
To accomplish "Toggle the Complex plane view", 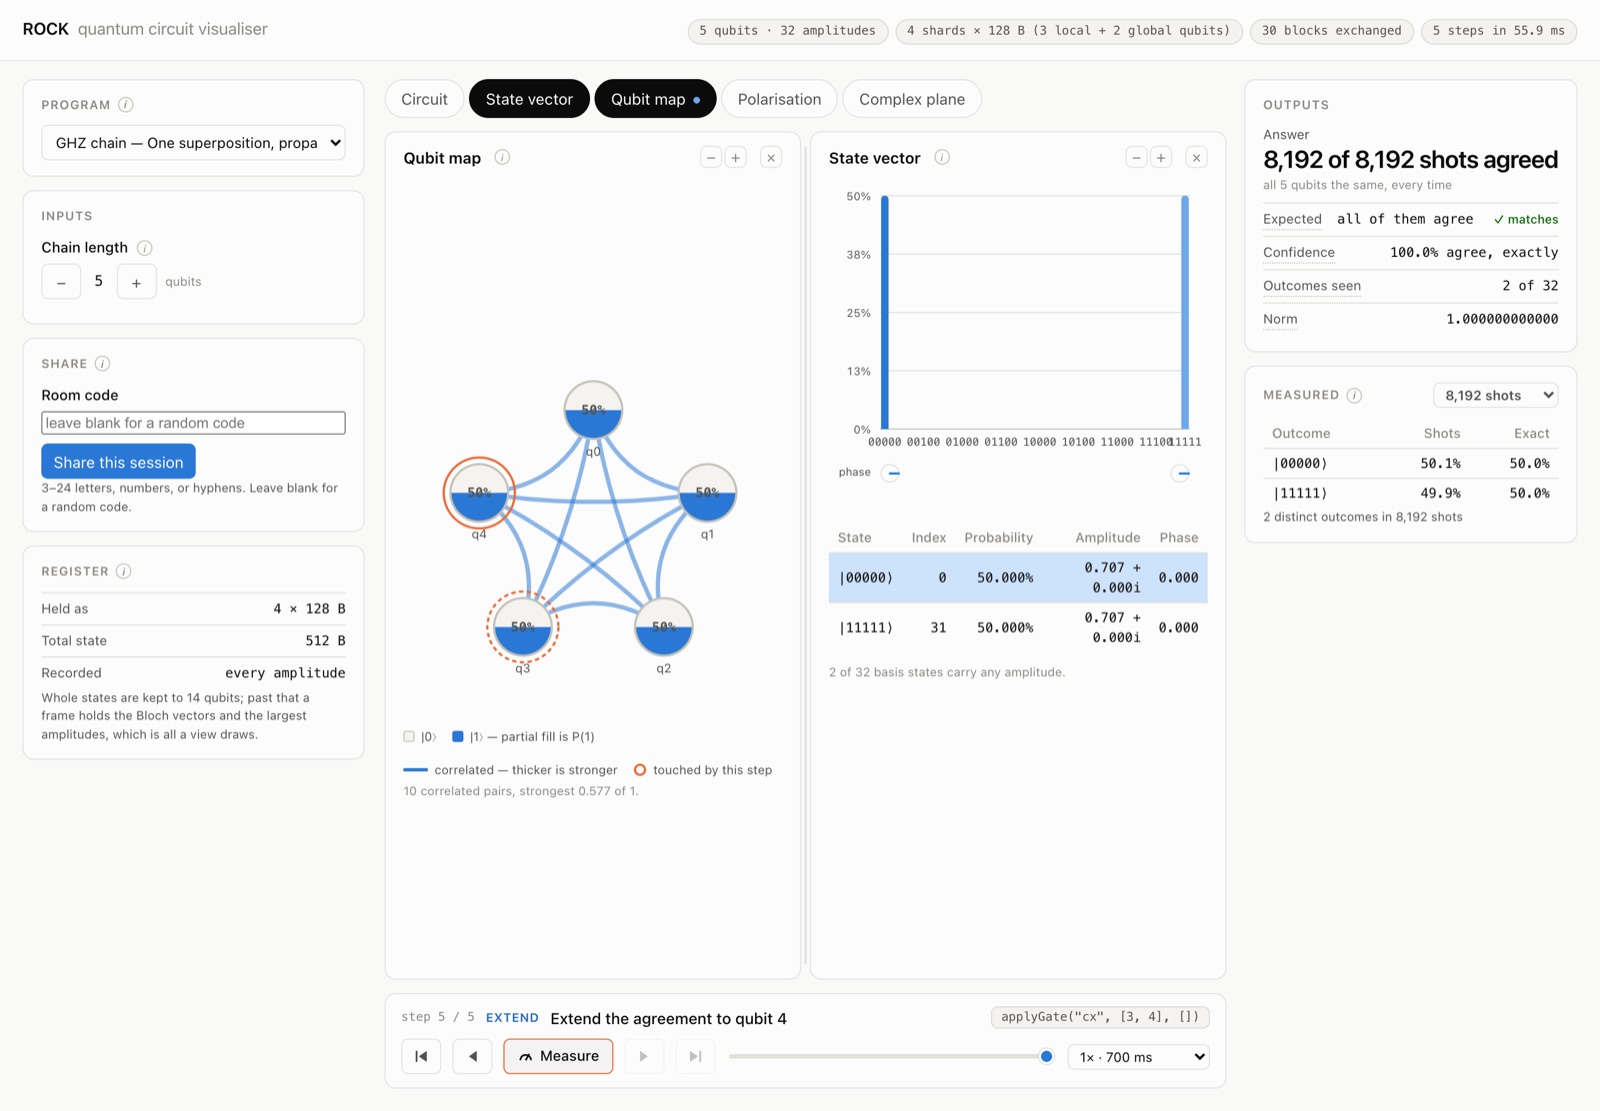I will 912,99.
